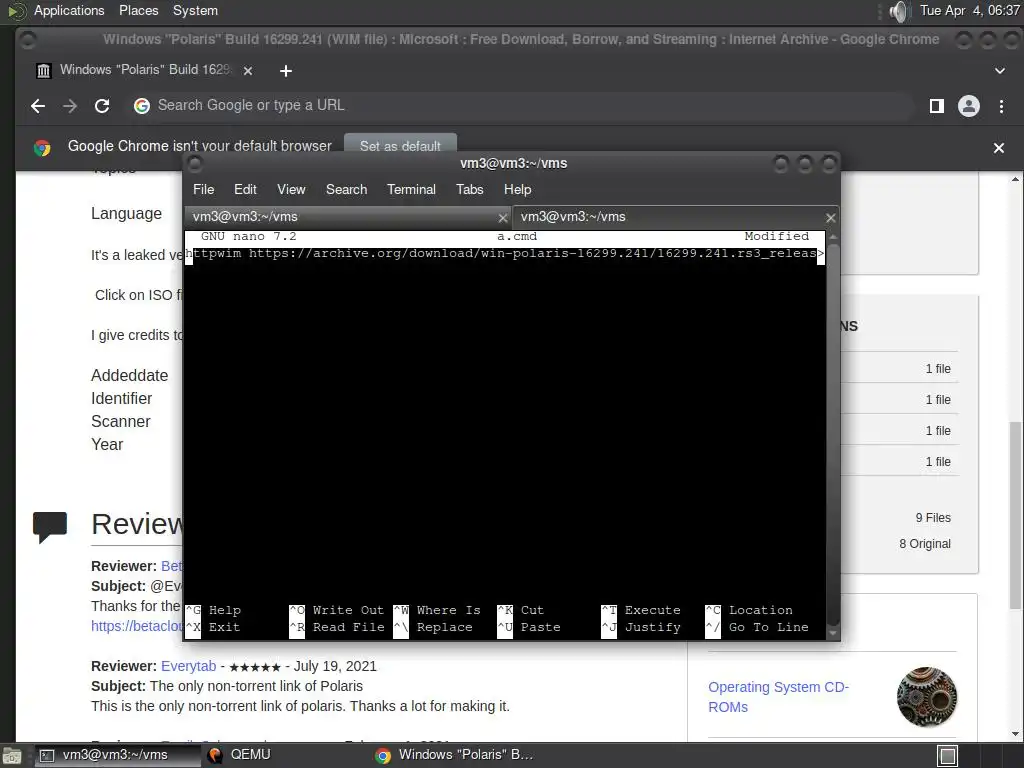Switch to first vm3@vm3:~/vms terminal tab
The width and height of the screenshot is (1024, 768).
(348, 217)
